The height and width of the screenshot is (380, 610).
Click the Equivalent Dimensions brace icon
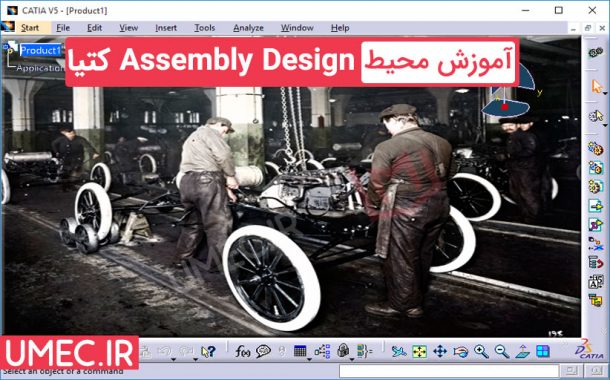364,351
